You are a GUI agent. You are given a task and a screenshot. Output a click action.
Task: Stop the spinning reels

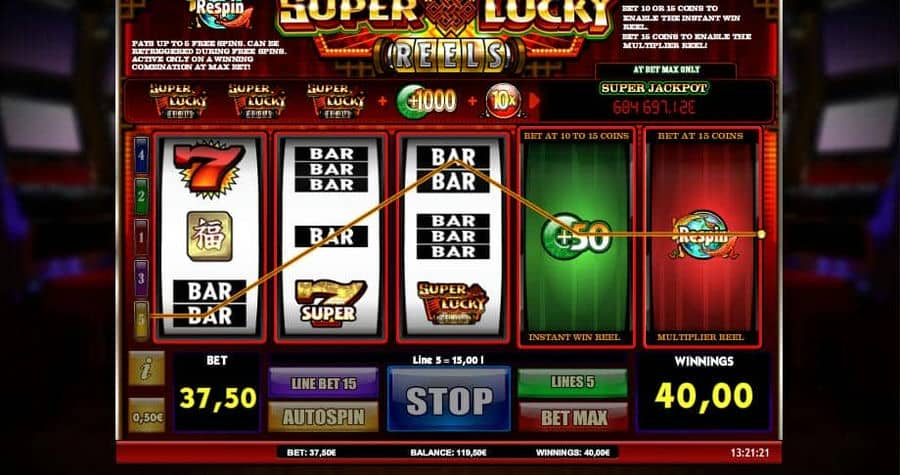click(x=449, y=399)
